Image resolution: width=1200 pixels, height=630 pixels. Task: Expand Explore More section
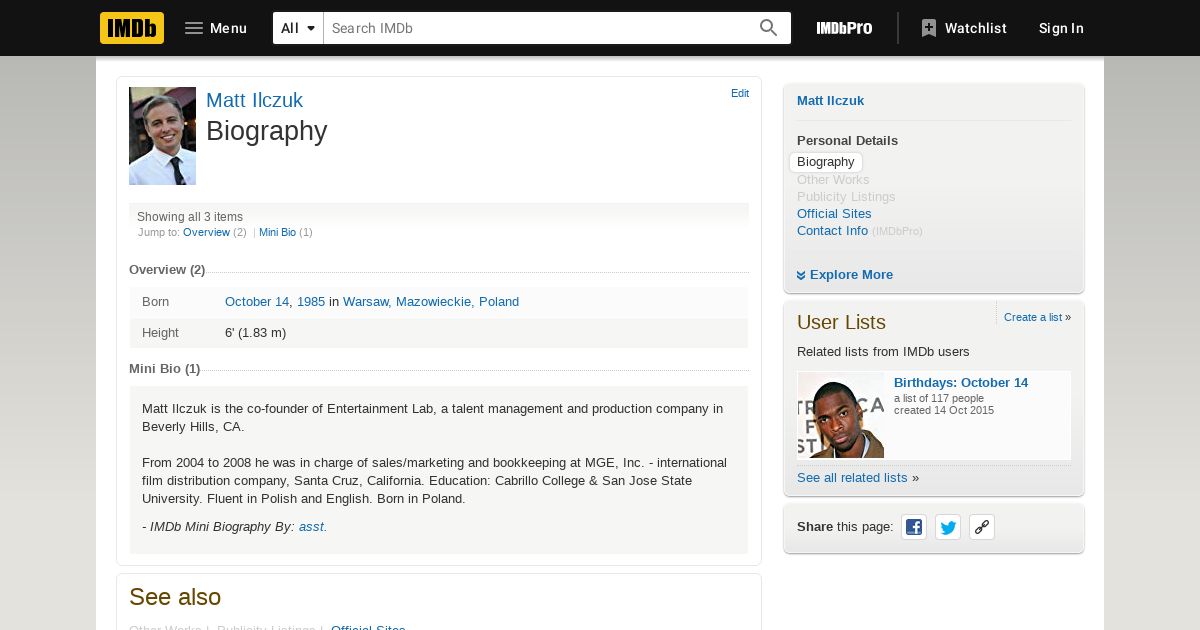coord(845,274)
